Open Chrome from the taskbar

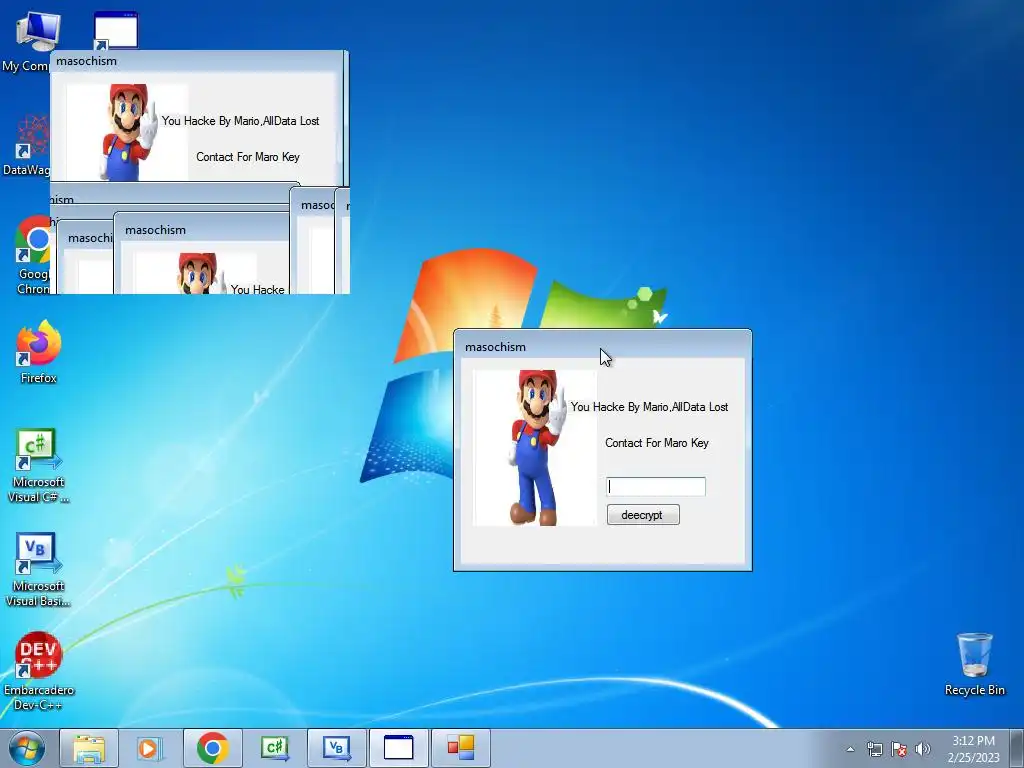tap(212, 748)
